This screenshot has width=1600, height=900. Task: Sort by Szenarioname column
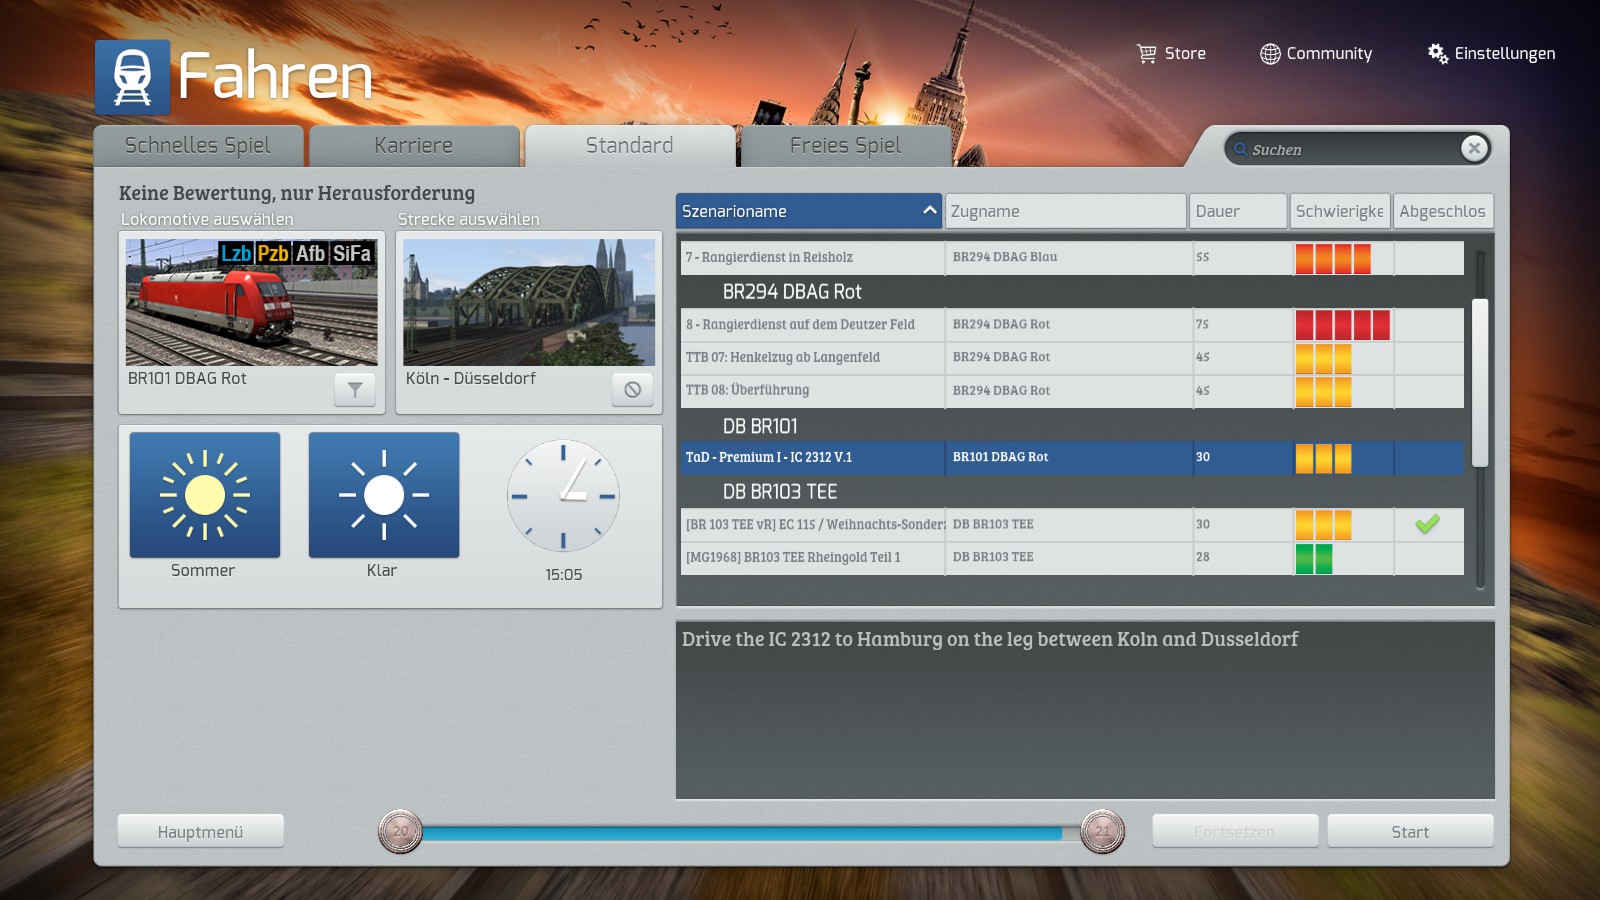point(809,211)
